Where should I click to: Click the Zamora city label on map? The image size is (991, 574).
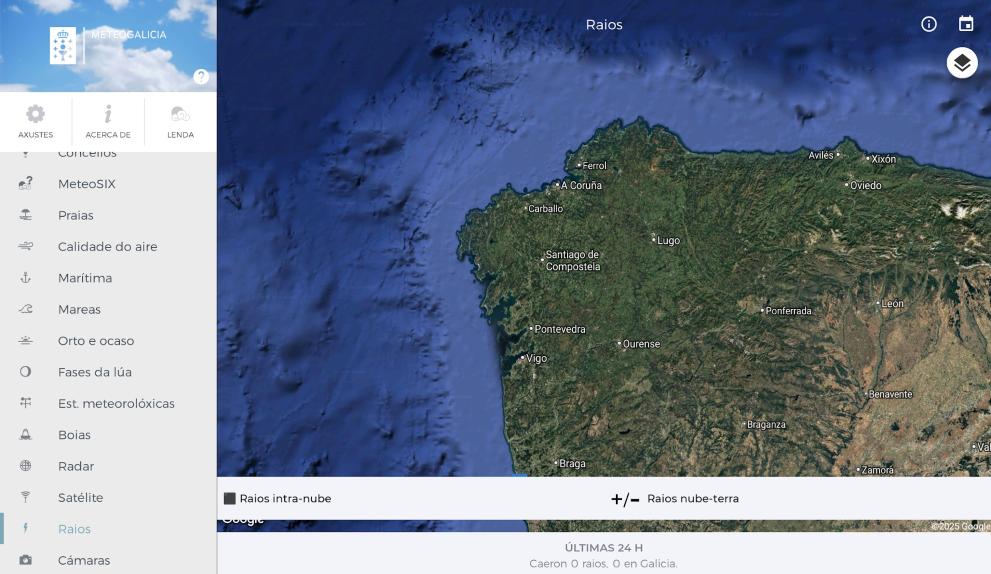[x=878, y=470]
